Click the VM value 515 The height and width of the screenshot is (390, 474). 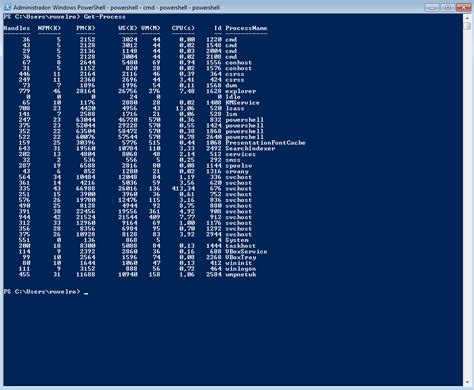click(x=154, y=143)
